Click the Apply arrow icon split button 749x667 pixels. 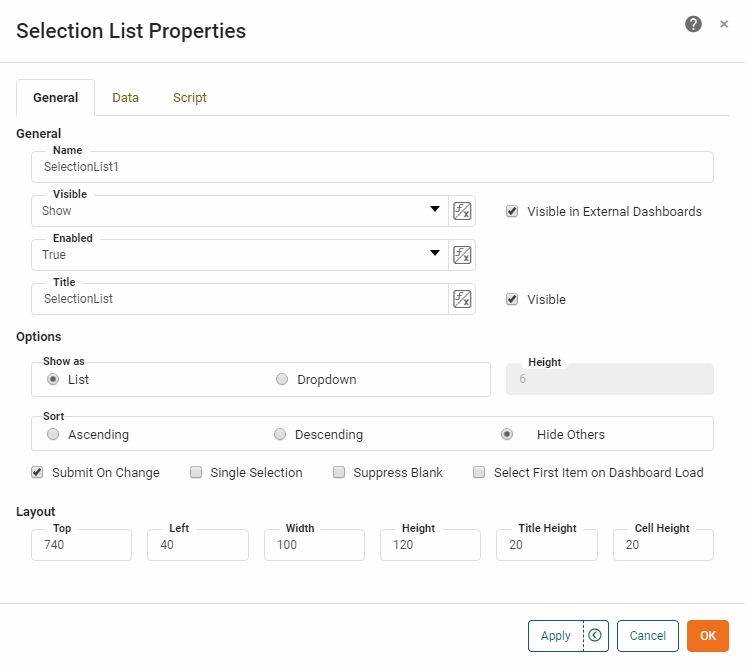click(x=596, y=636)
